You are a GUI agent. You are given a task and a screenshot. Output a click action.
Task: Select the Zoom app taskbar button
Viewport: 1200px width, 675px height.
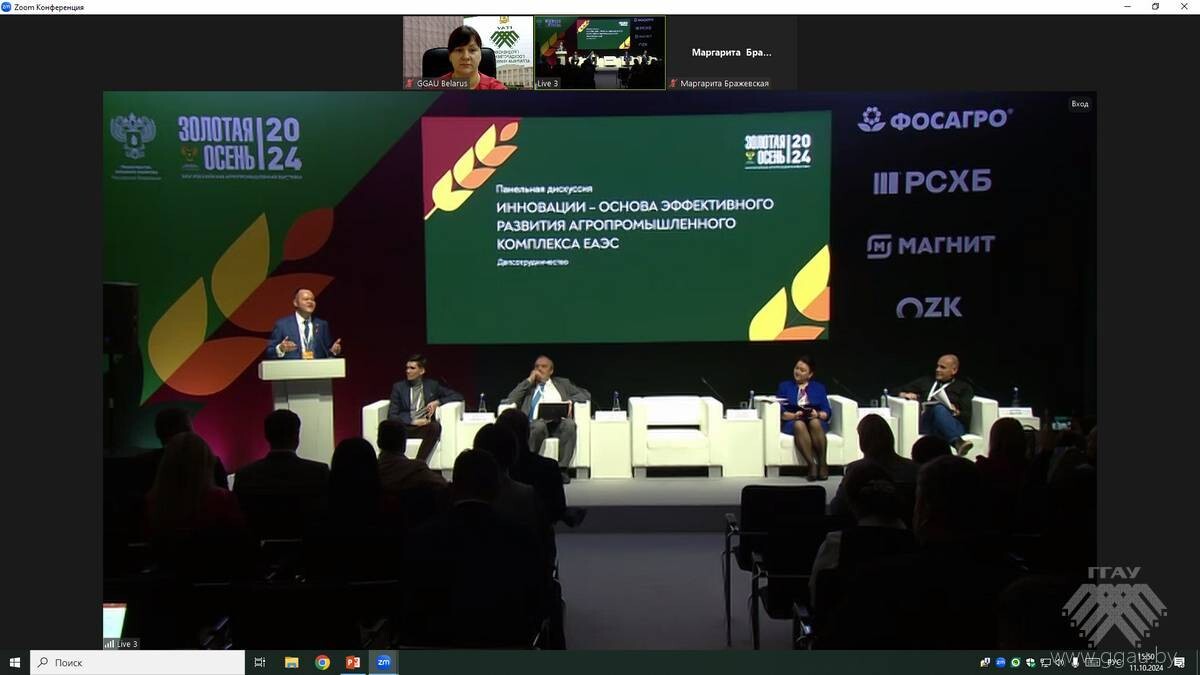point(383,662)
